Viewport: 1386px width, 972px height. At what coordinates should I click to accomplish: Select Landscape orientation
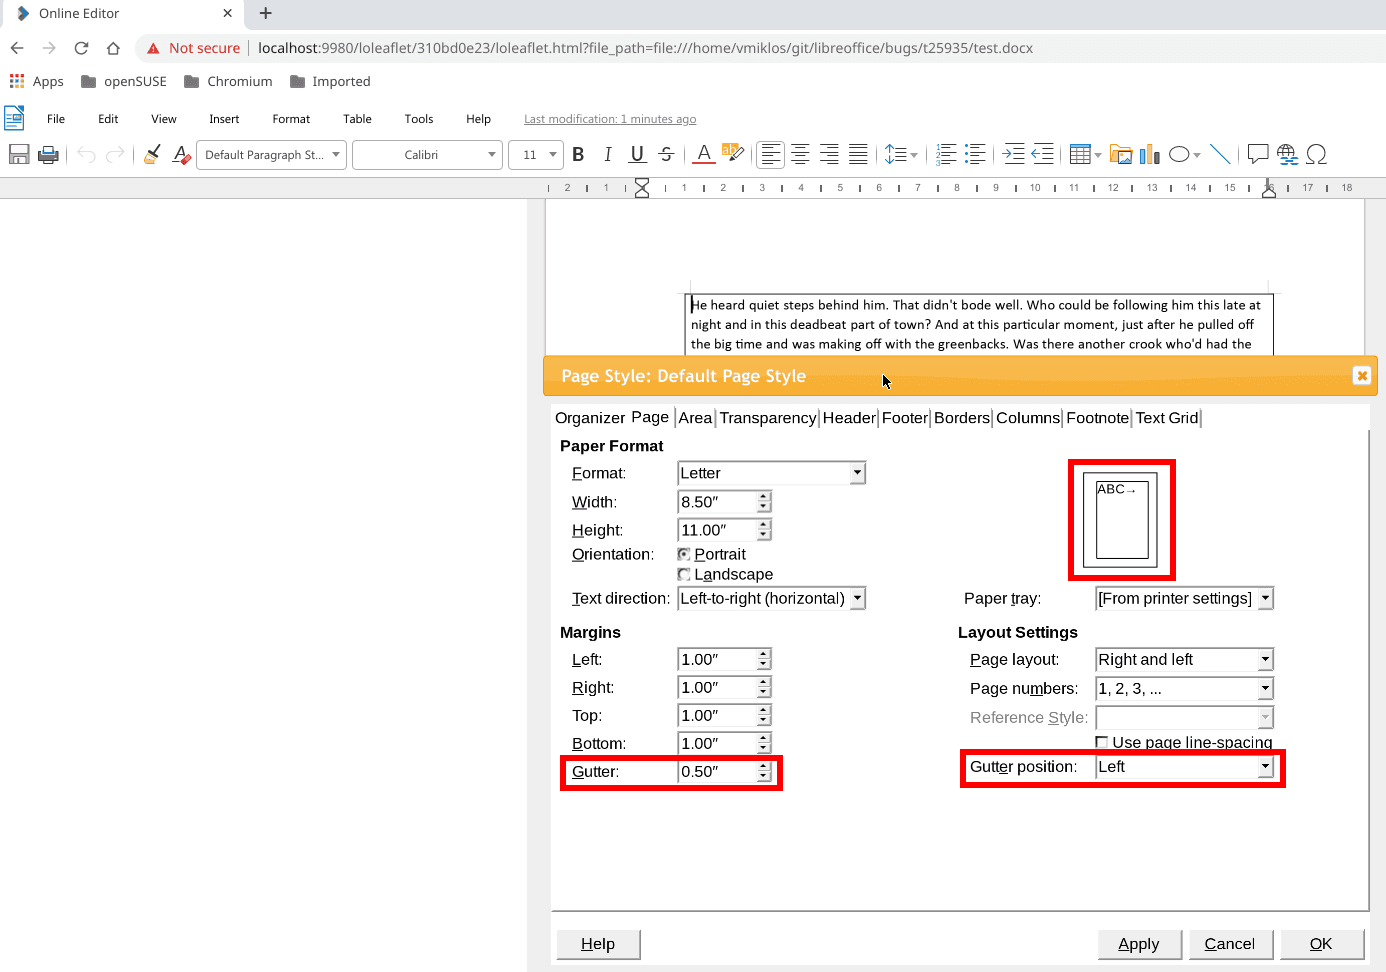[x=685, y=574]
